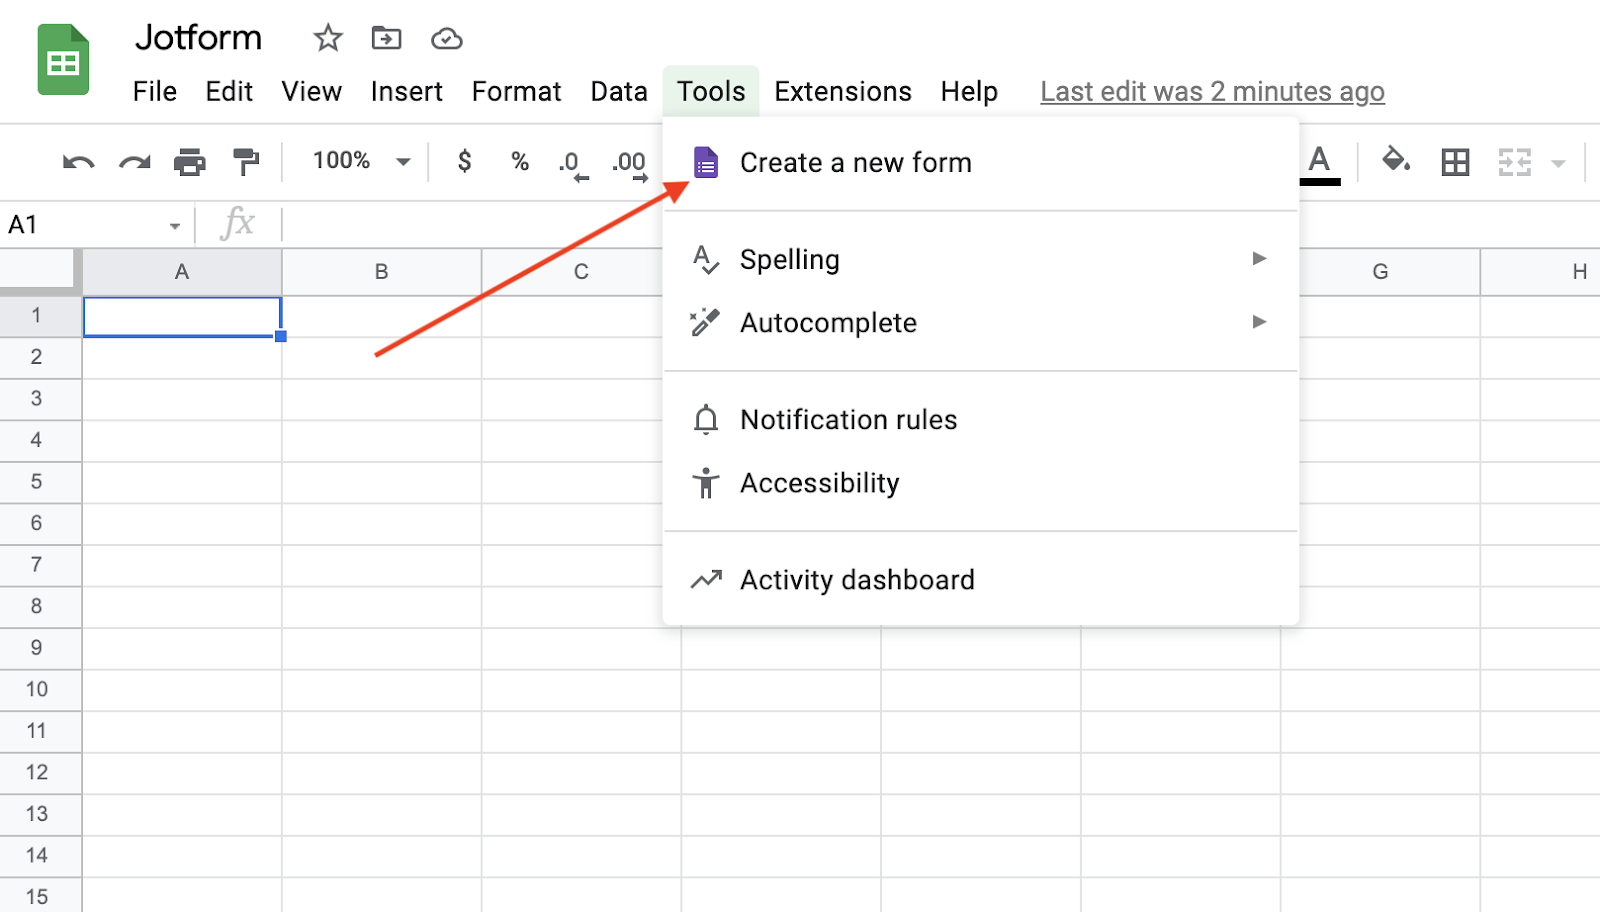Select Create a new form
Image resolution: width=1600 pixels, height=912 pixels.
[x=855, y=162]
